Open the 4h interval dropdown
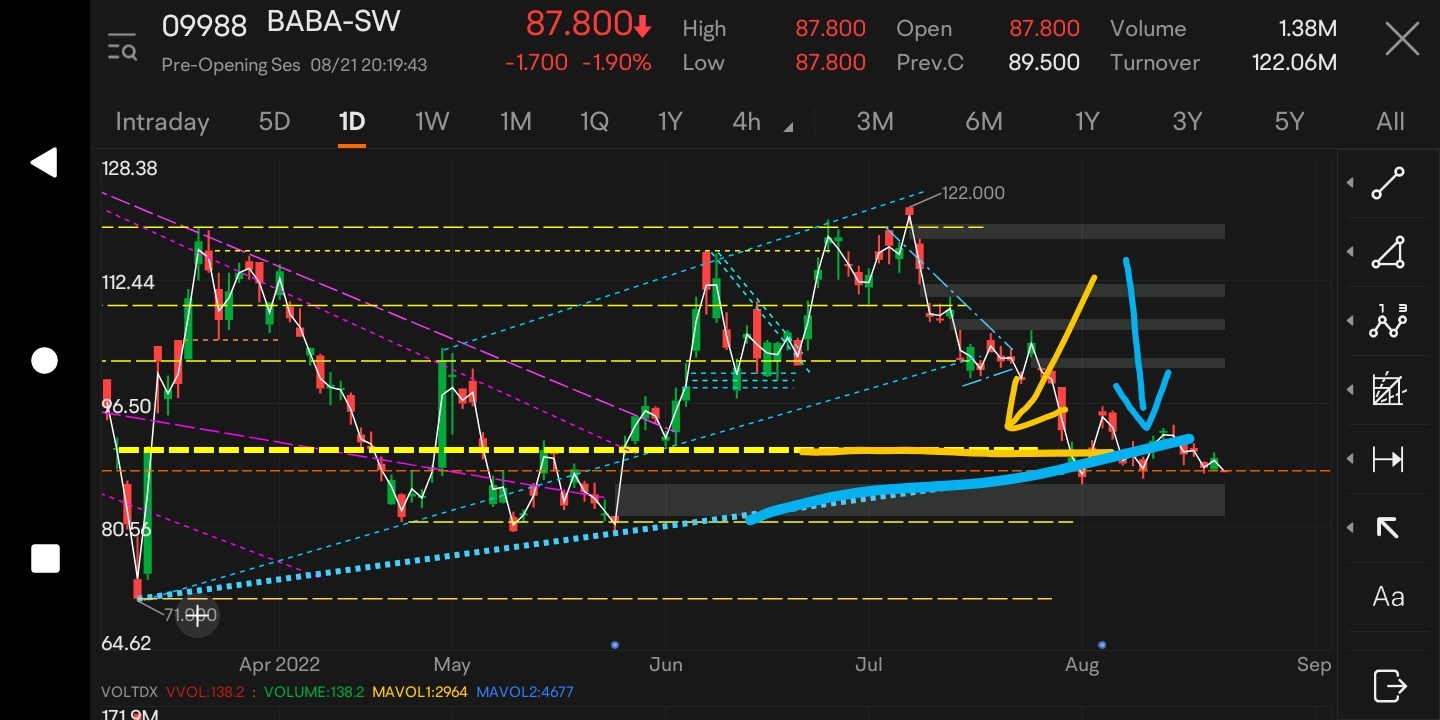Screen dimensions: 1440x720 (763, 122)
